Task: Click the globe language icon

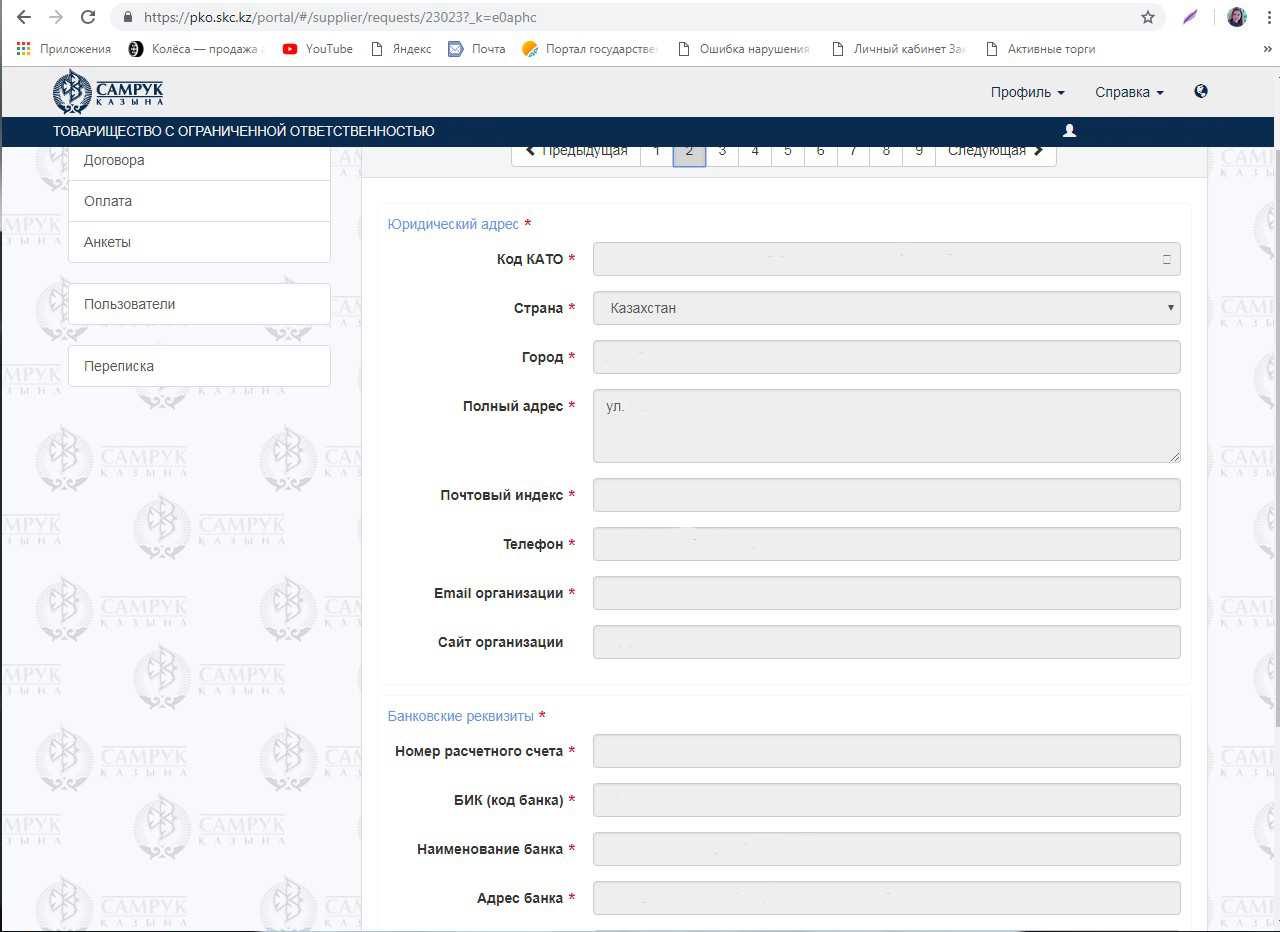Action: pos(1201,91)
